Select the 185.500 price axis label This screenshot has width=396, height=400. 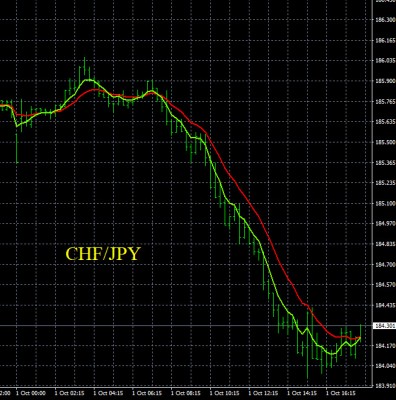(385, 142)
